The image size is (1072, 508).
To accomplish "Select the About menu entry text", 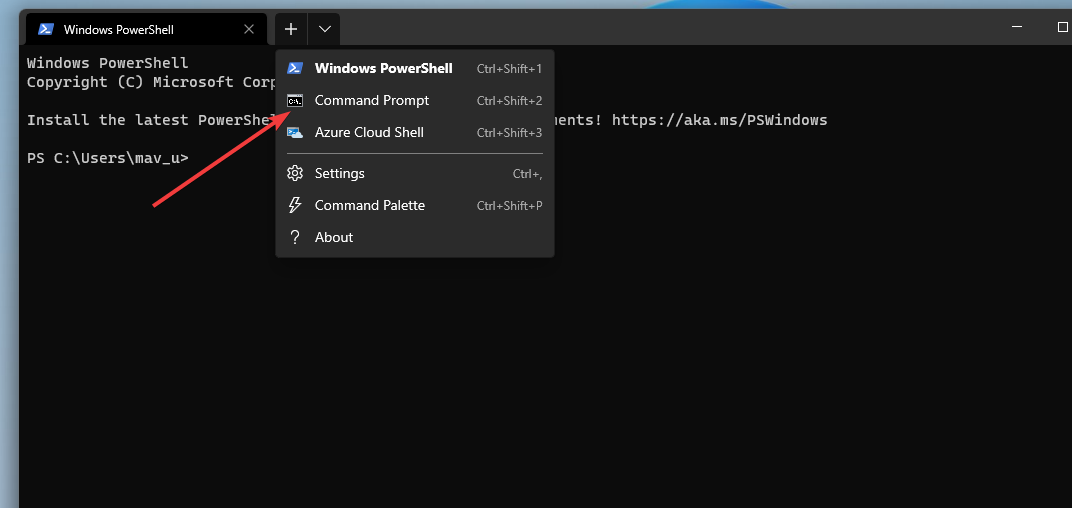I will point(333,237).
